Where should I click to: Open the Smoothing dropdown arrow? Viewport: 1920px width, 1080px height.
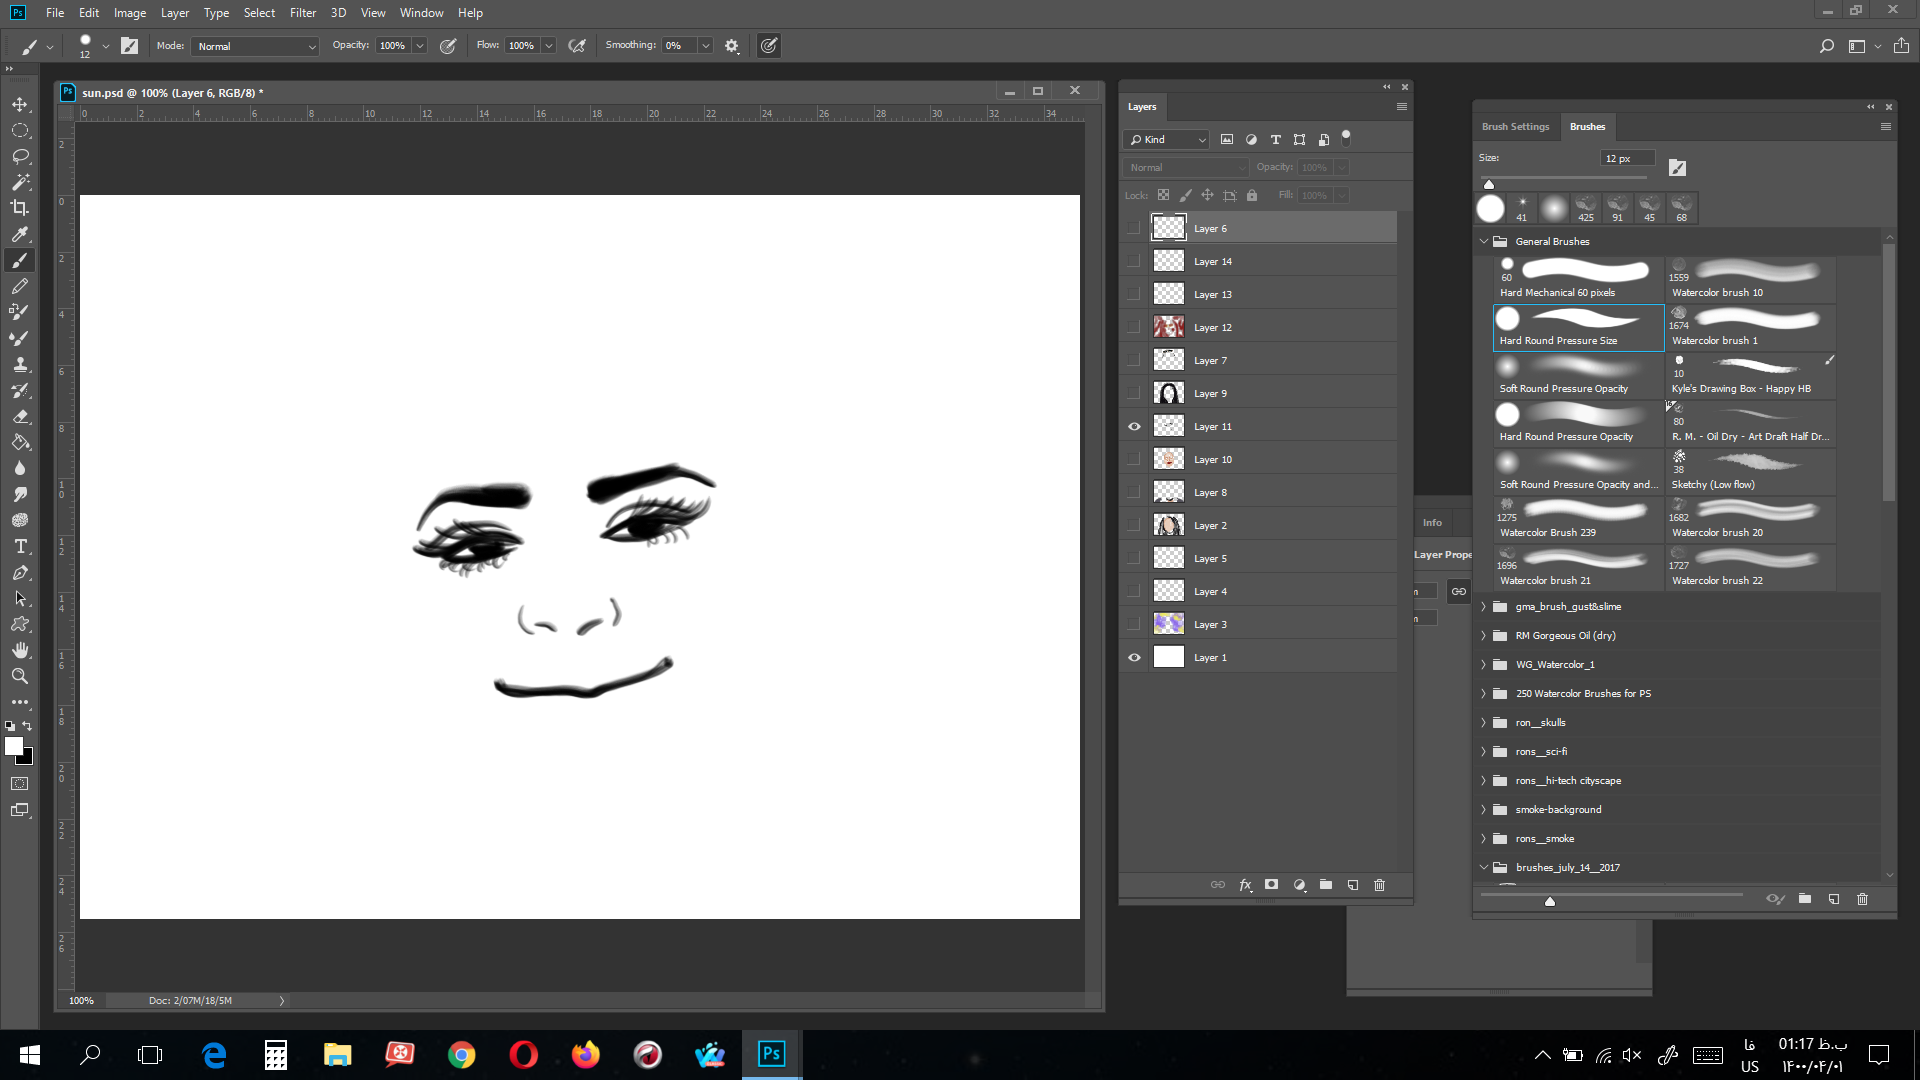tap(705, 46)
